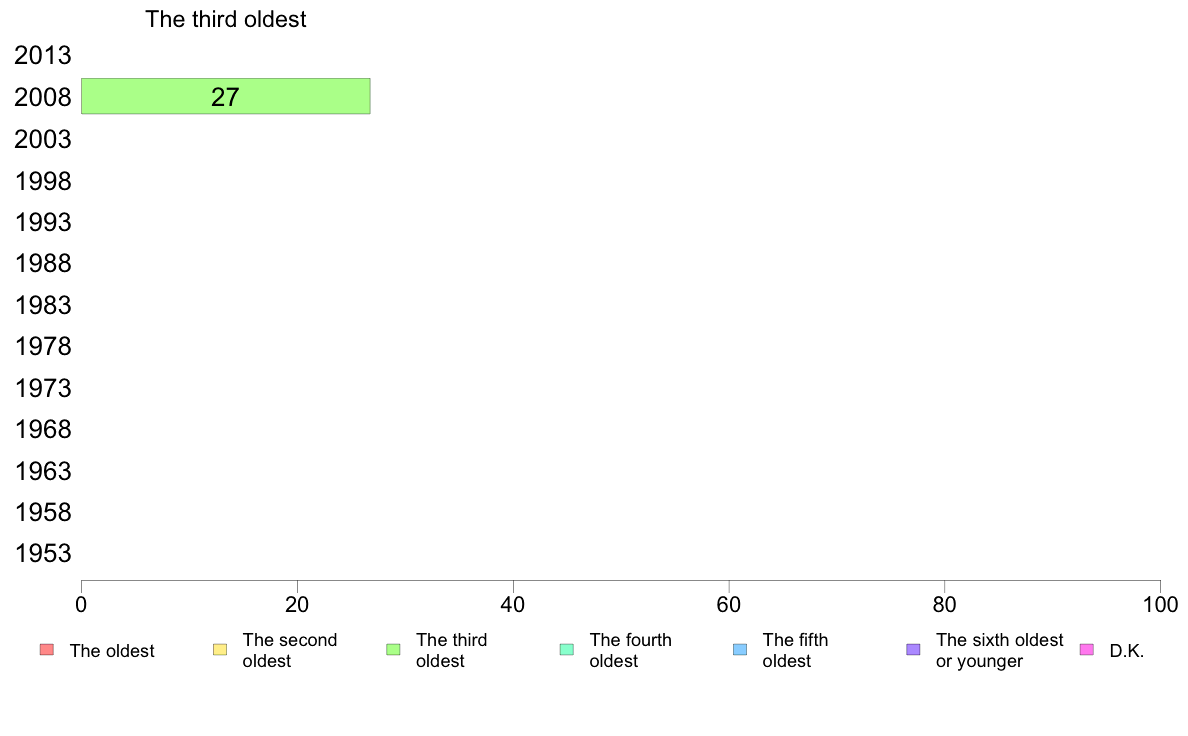1188x736 pixels.
Task: Click the 'The fifth oldest' legend text
Action: pyautogui.click(x=795, y=650)
